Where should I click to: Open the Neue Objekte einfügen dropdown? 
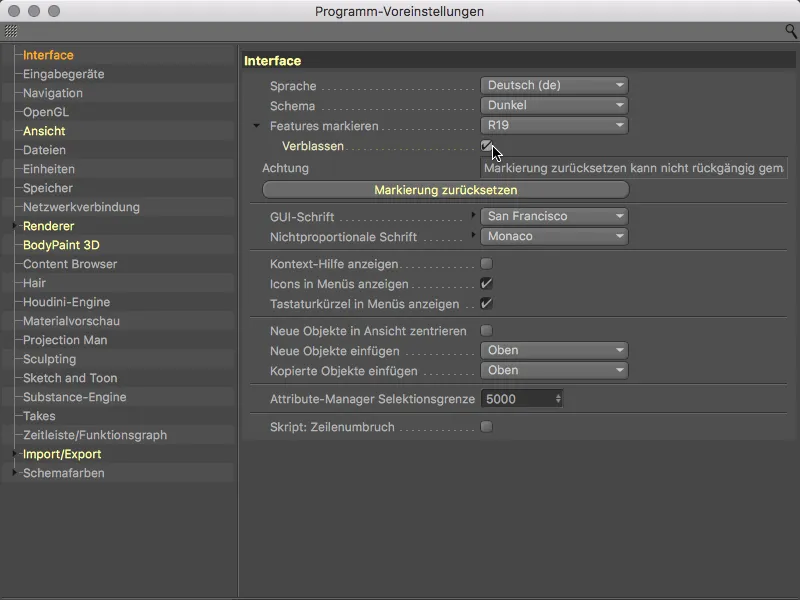(554, 351)
